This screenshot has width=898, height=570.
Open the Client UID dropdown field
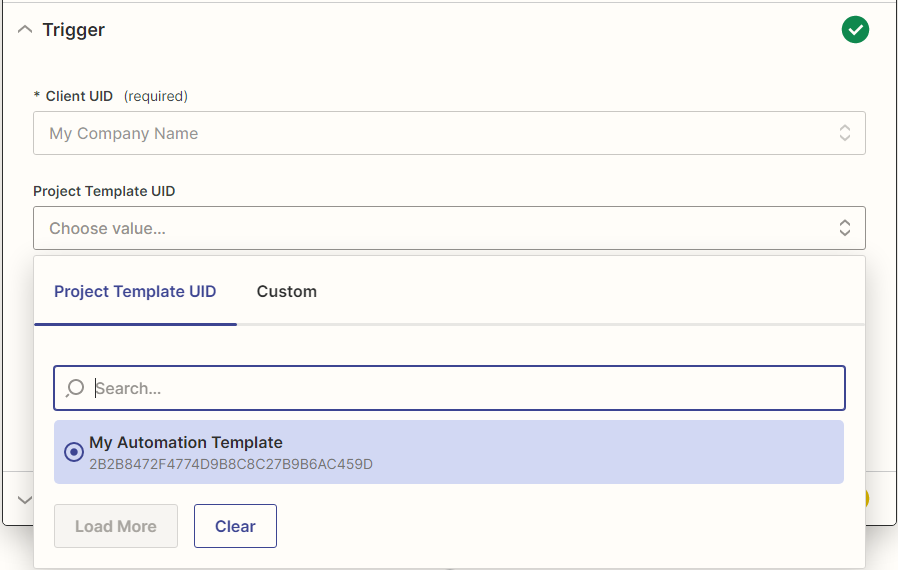click(430, 133)
